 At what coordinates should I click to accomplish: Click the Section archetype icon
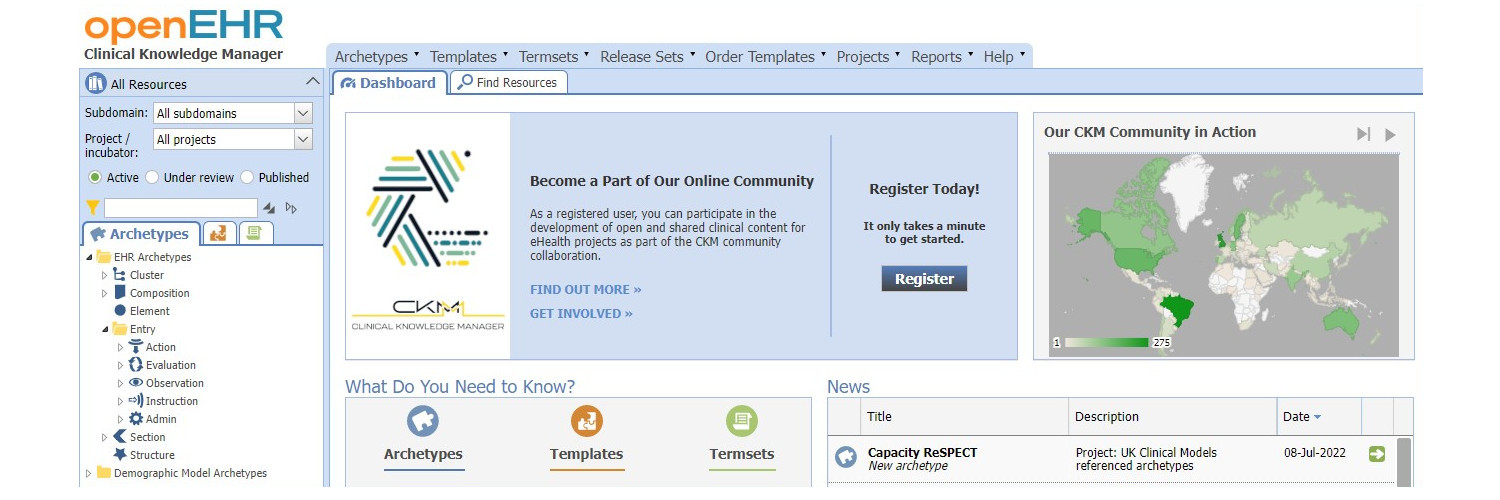[x=120, y=437]
